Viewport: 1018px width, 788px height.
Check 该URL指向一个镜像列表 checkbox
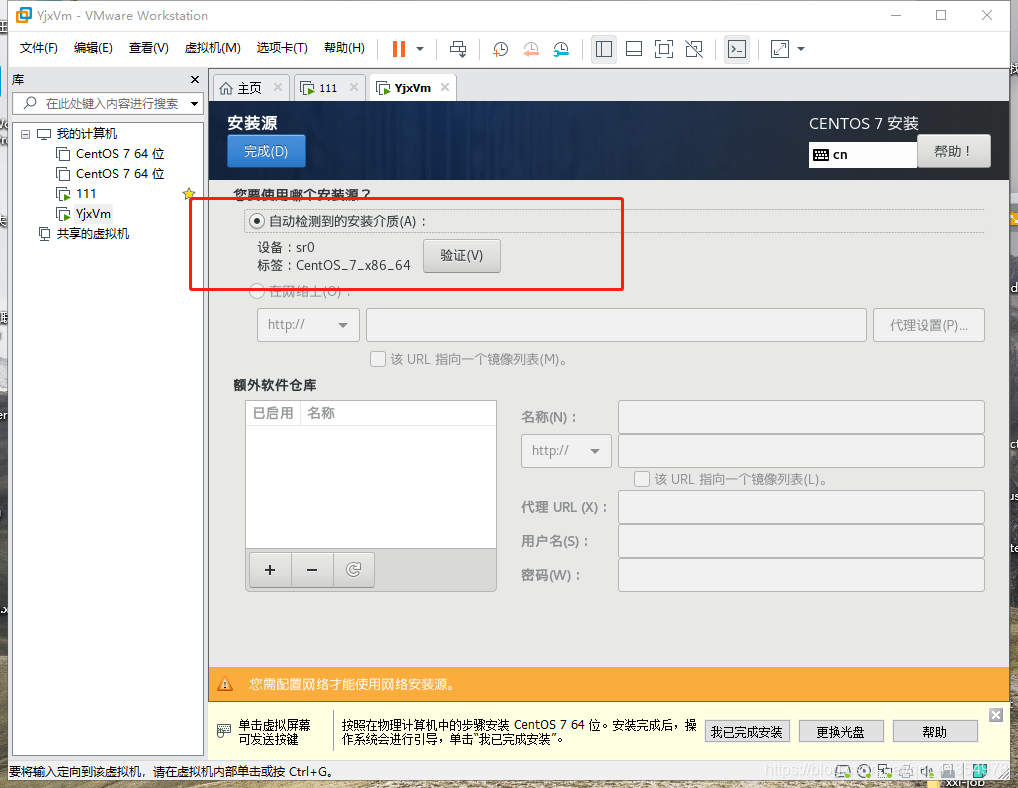tap(377, 357)
